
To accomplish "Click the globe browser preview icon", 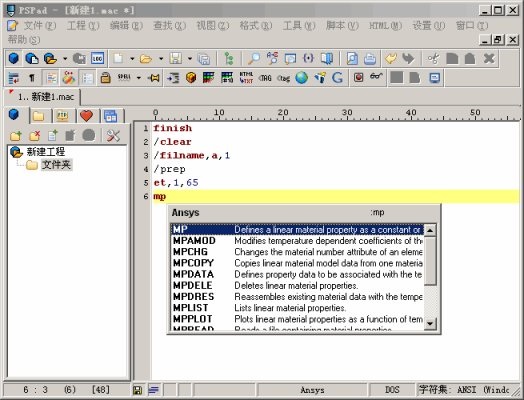I will pyautogui.click(x=301, y=78).
